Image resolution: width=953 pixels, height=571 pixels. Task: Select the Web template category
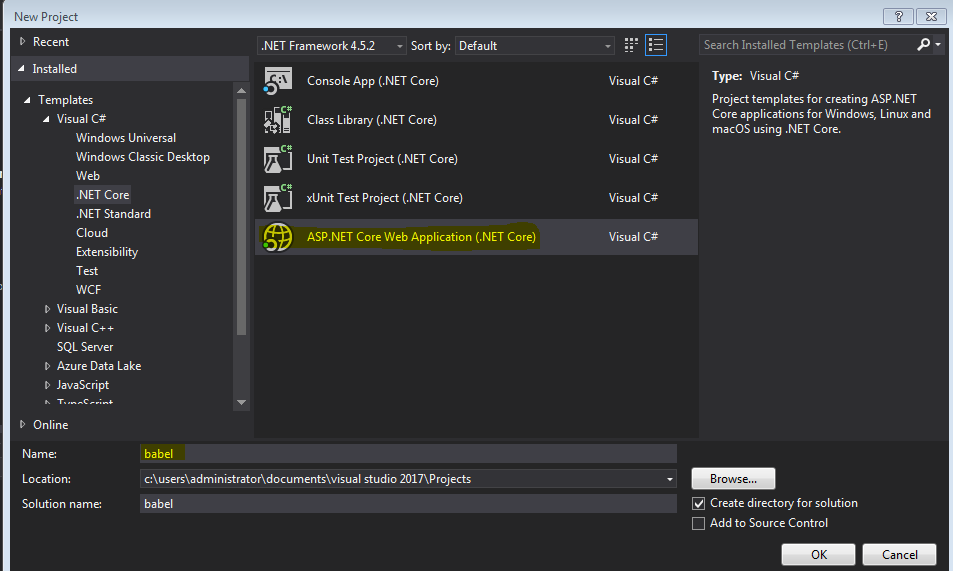88,176
